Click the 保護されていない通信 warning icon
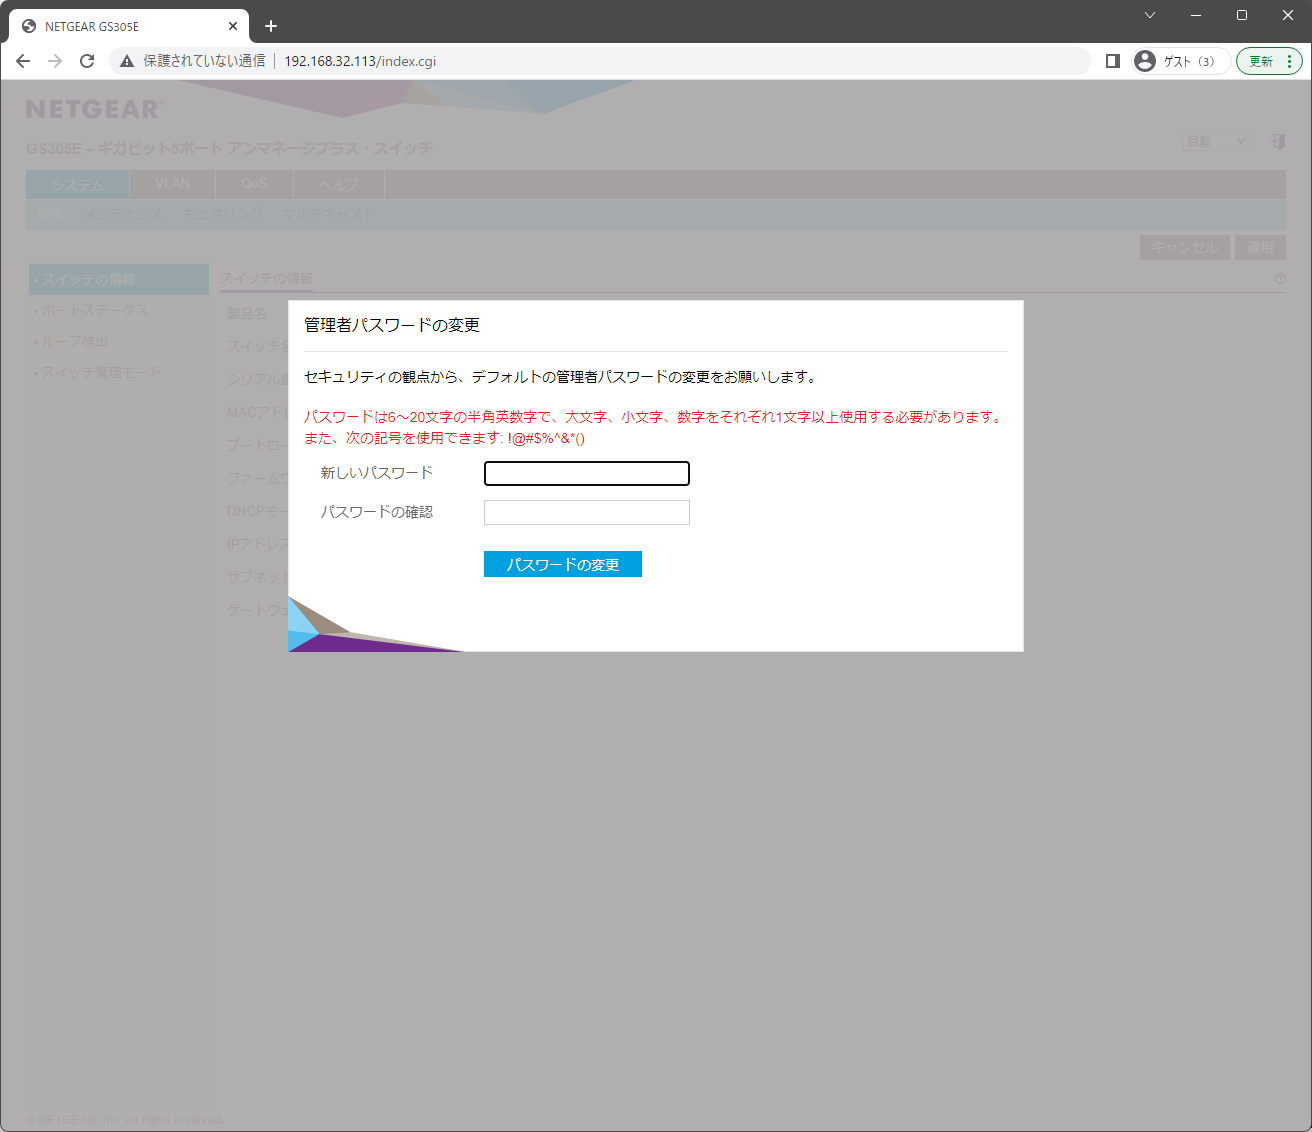 click(125, 60)
